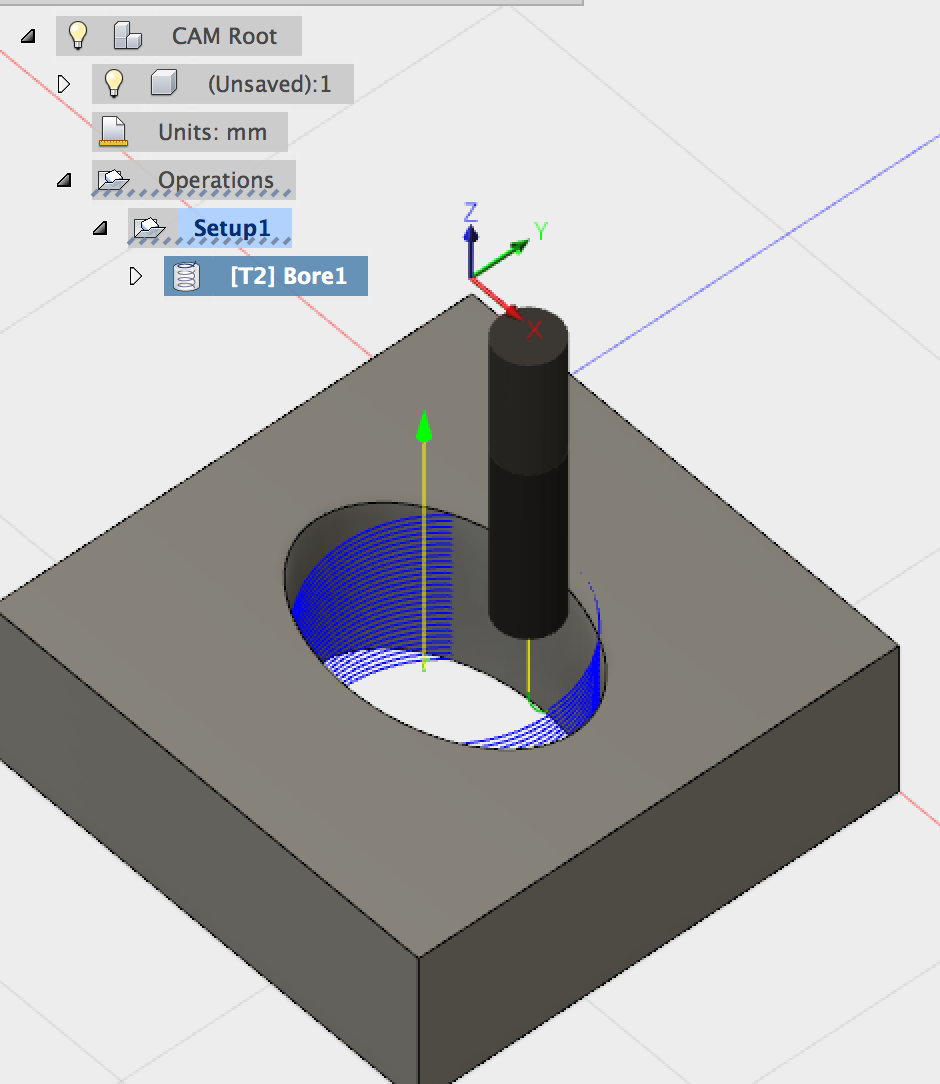Toggle CAM Root lightbulb visibility

pos(78,35)
